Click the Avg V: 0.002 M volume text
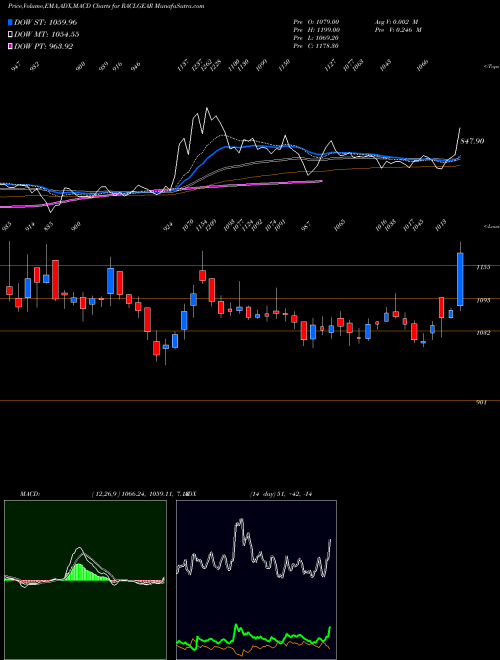Image resolution: width=500 pixels, height=660 pixels. pyautogui.click(x=396, y=22)
